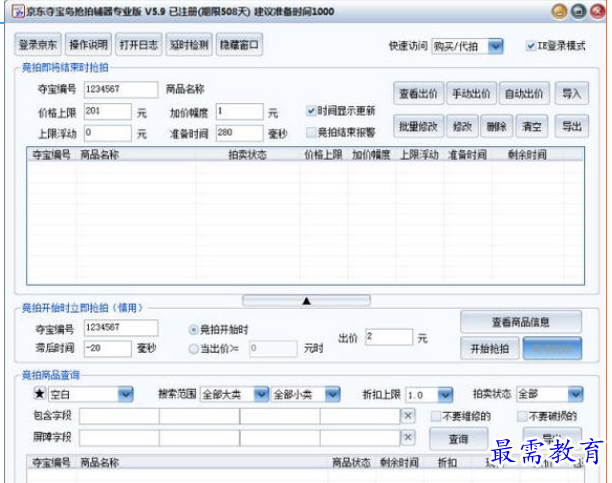The width and height of the screenshot is (612, 483).
Task: Clear the 包含字段 fields with X
Action: pyautogui.click(x=408, y=416)
